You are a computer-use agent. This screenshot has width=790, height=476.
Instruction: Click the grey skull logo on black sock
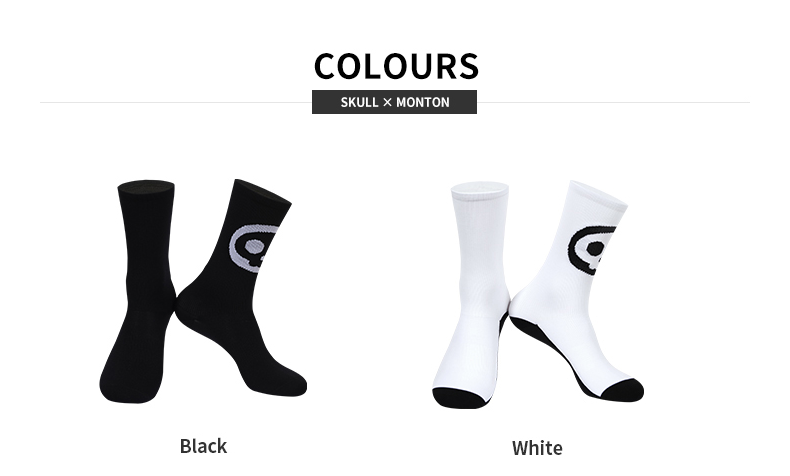point(253,248)
